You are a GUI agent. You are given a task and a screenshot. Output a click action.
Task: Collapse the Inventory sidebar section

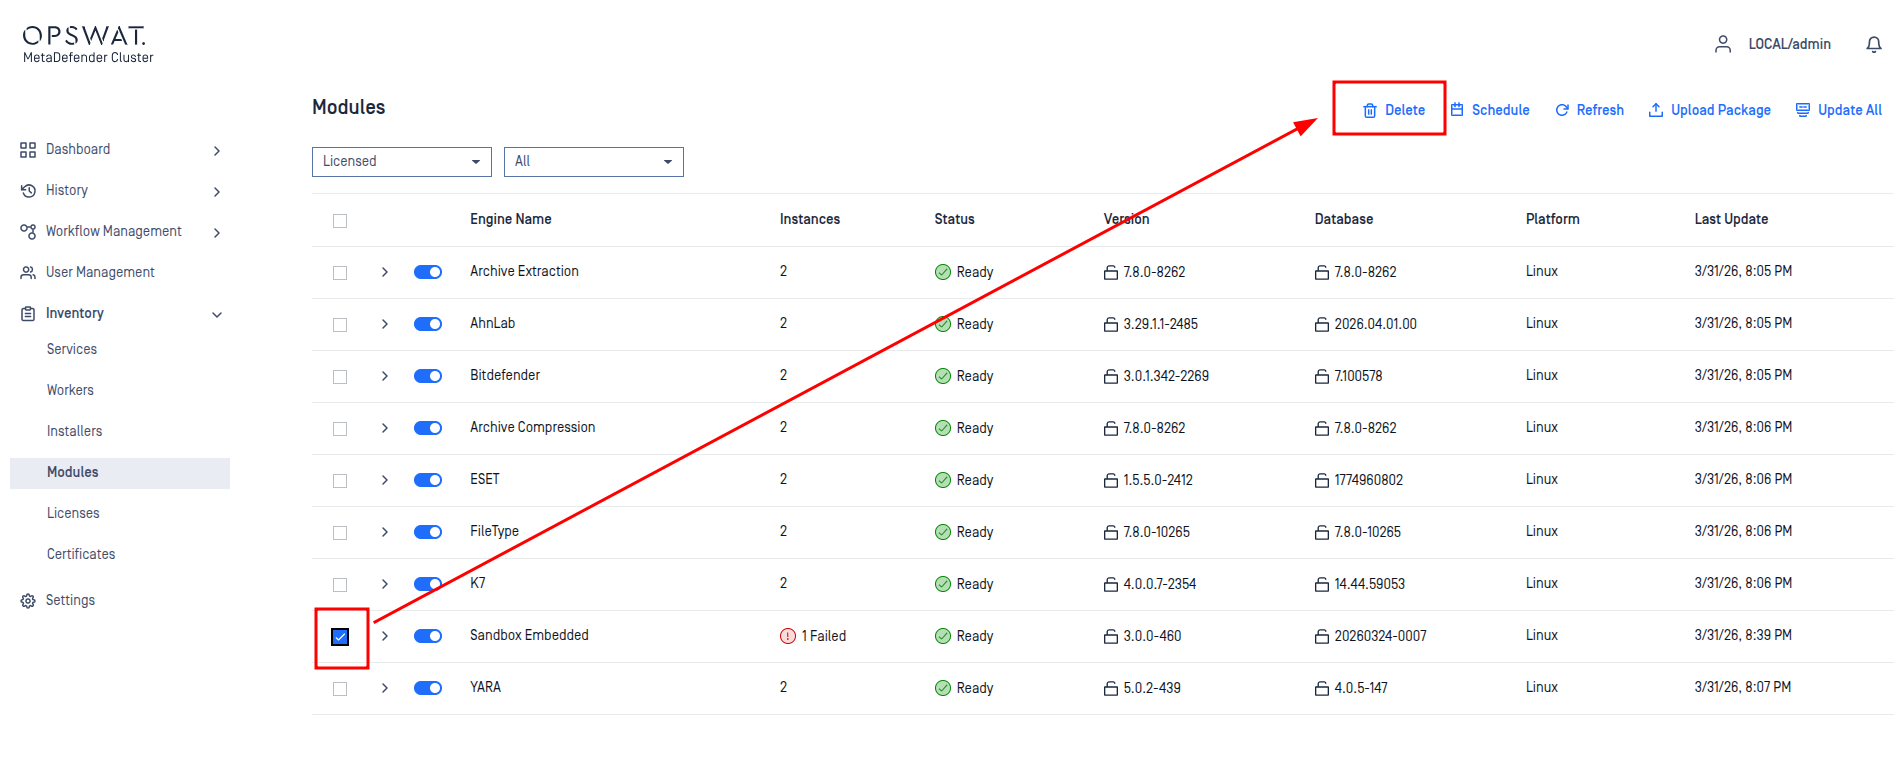[x=217, y=314]
